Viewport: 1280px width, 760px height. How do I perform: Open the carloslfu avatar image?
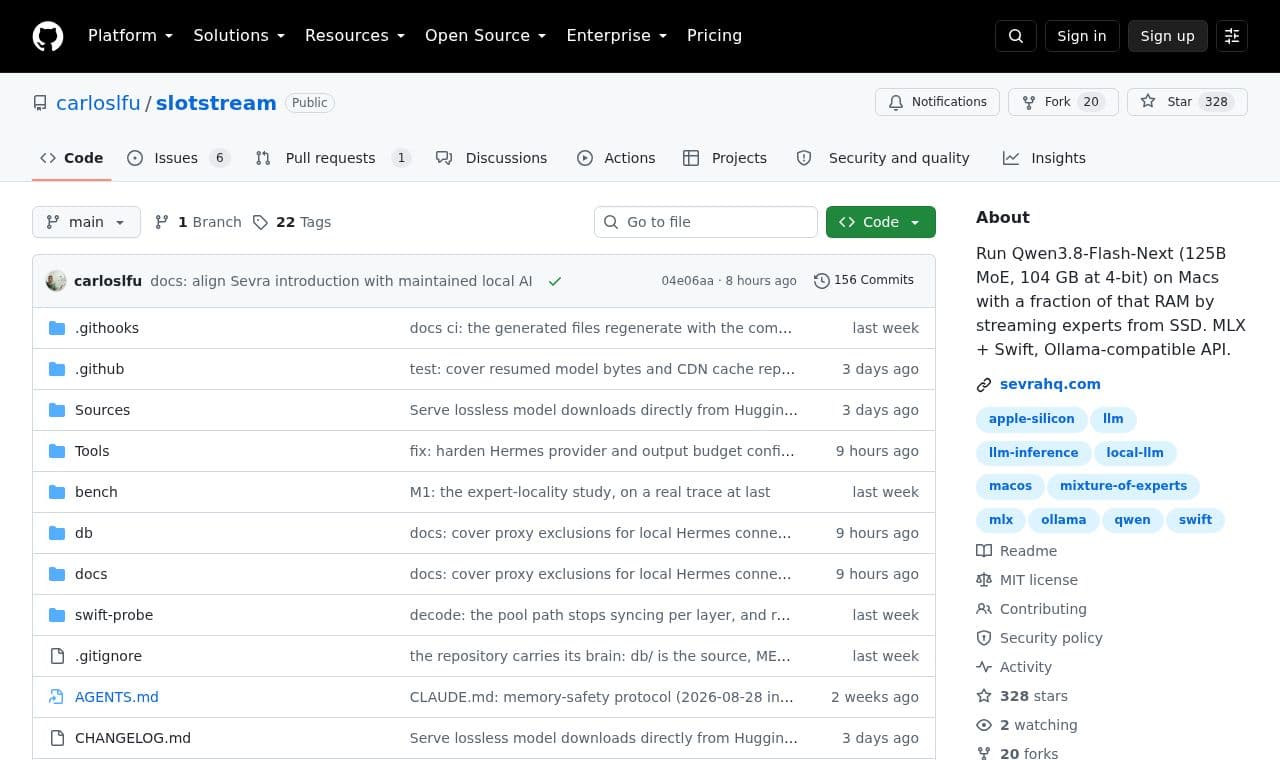[56, 281]
